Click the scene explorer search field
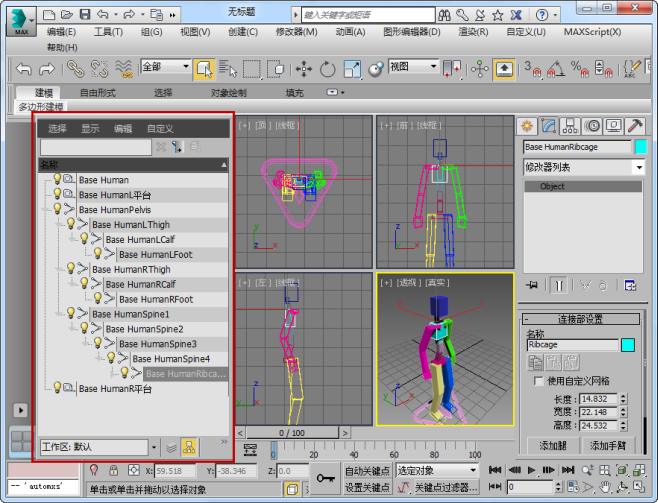 [x=96, y=147]
